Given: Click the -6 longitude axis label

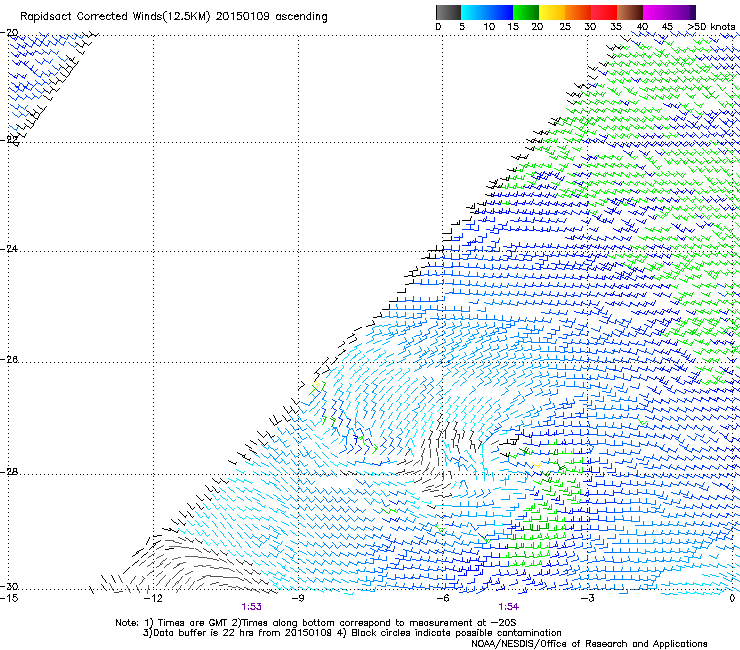Looking at the screenshot, I should pos(443,598).
